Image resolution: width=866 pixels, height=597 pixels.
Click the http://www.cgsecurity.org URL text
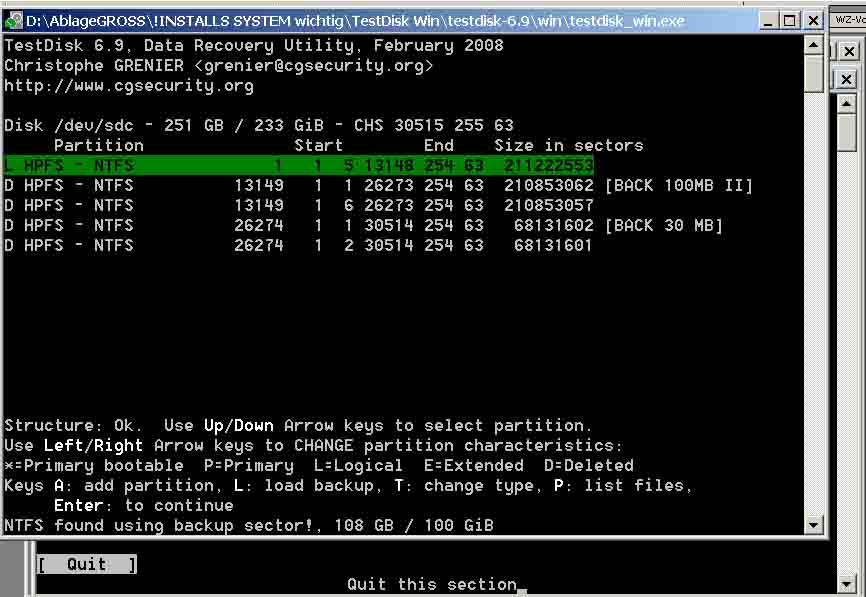point(129,86)
